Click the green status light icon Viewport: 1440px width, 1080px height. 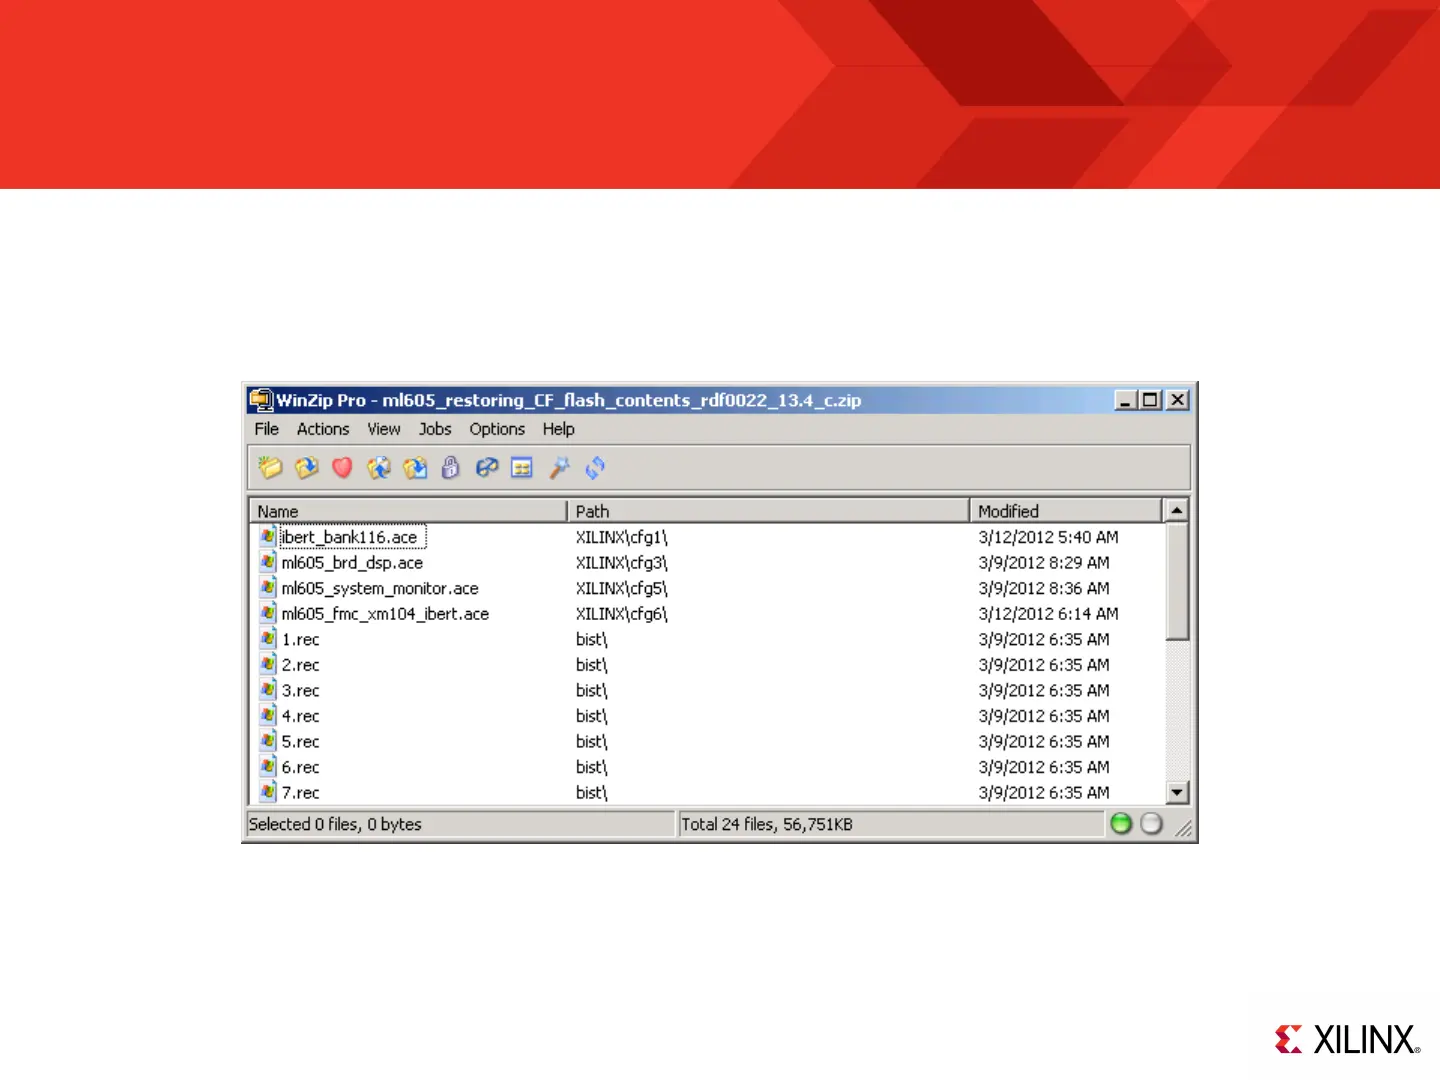(x=1121, y=823)
